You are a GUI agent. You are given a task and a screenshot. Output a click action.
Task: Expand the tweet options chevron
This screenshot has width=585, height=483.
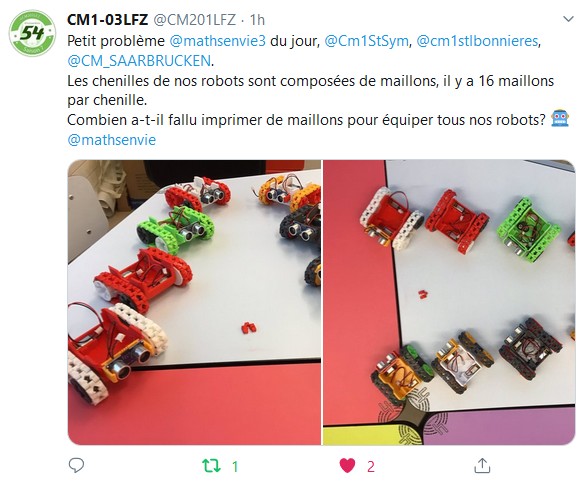pyautogui.click(x=568, y=19)
